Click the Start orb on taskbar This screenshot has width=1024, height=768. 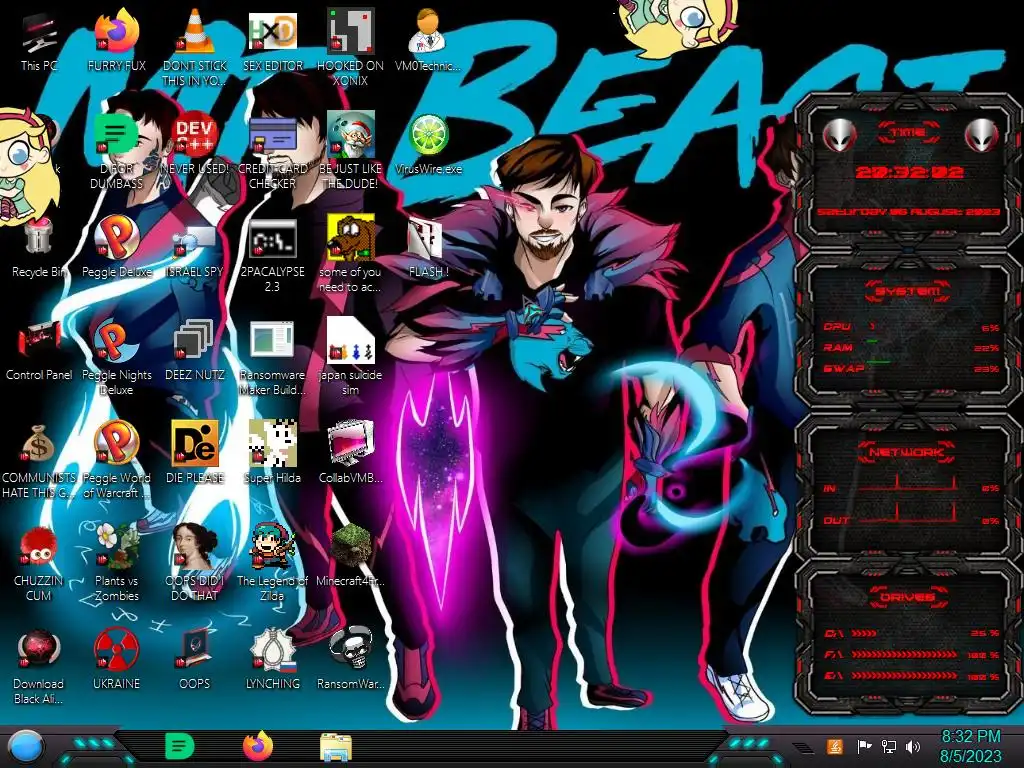tap(26, 747)
